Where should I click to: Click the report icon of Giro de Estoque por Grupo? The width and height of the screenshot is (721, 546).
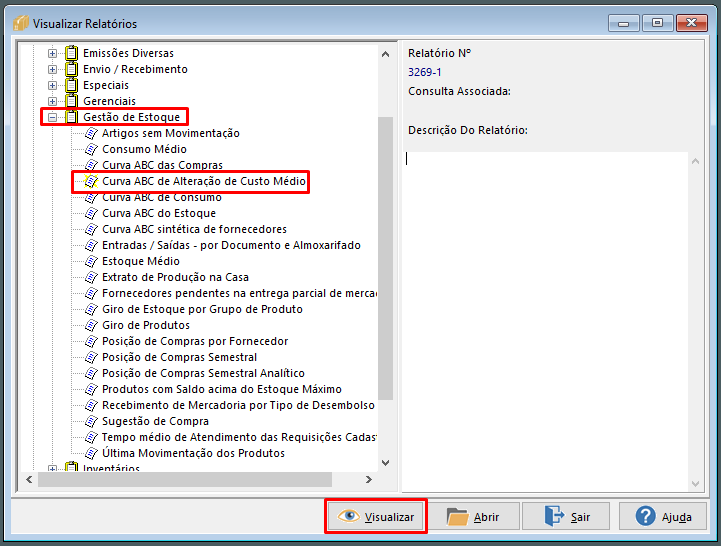(92, 309)
